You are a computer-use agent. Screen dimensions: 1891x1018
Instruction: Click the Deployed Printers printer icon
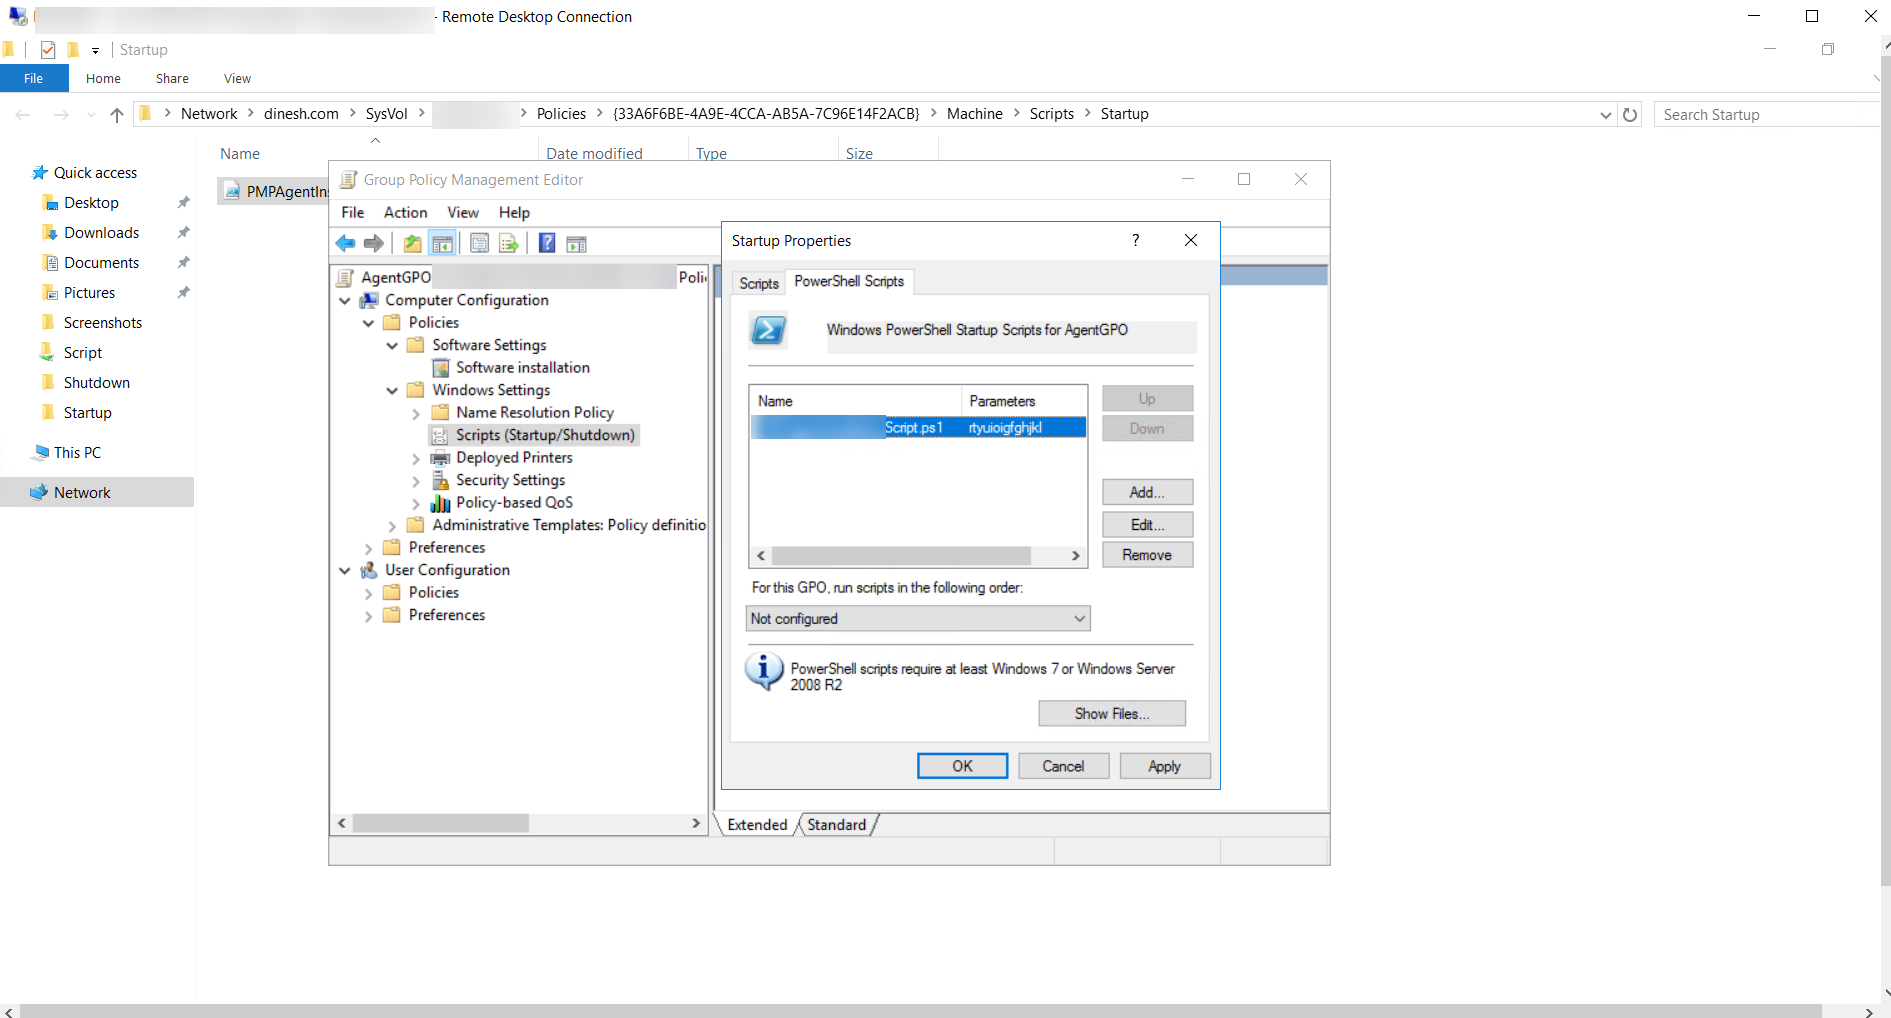point(440,458)
